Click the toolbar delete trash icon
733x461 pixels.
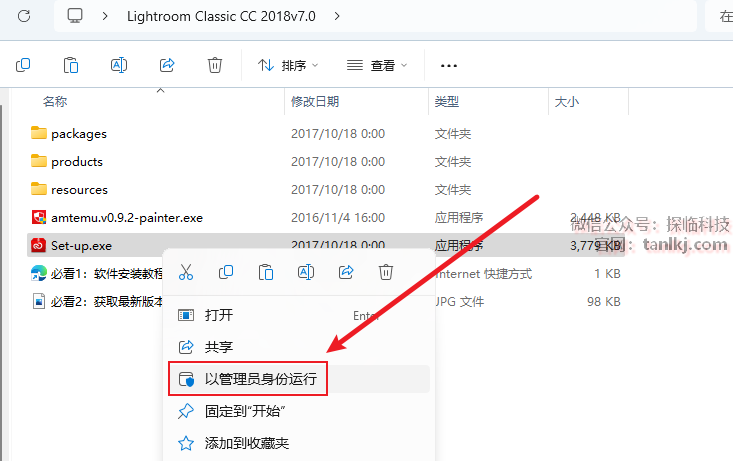click(x=215, y=65)
